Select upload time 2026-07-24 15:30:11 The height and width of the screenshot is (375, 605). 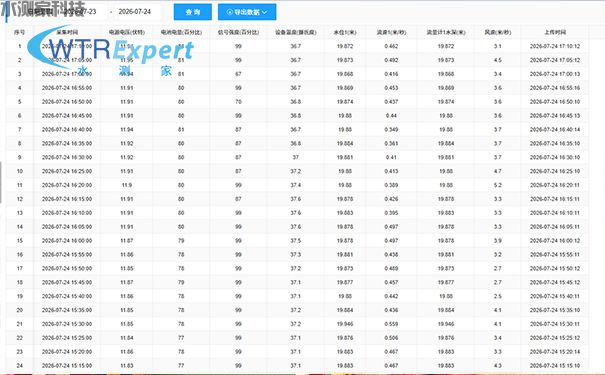555,324
